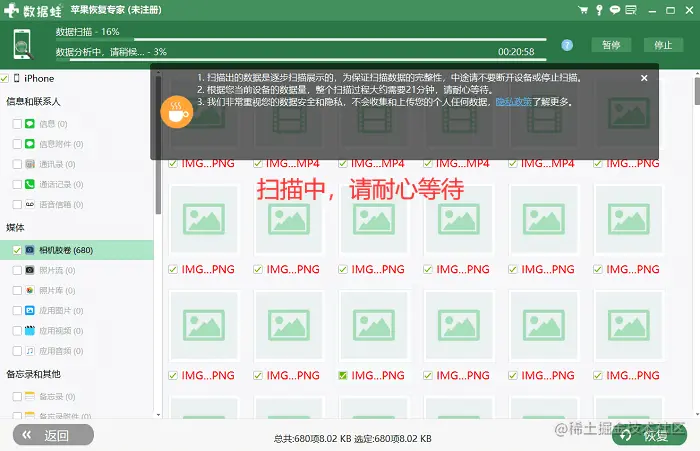Open the title bar menu icon
700x451 pixels.
point(631,10)
